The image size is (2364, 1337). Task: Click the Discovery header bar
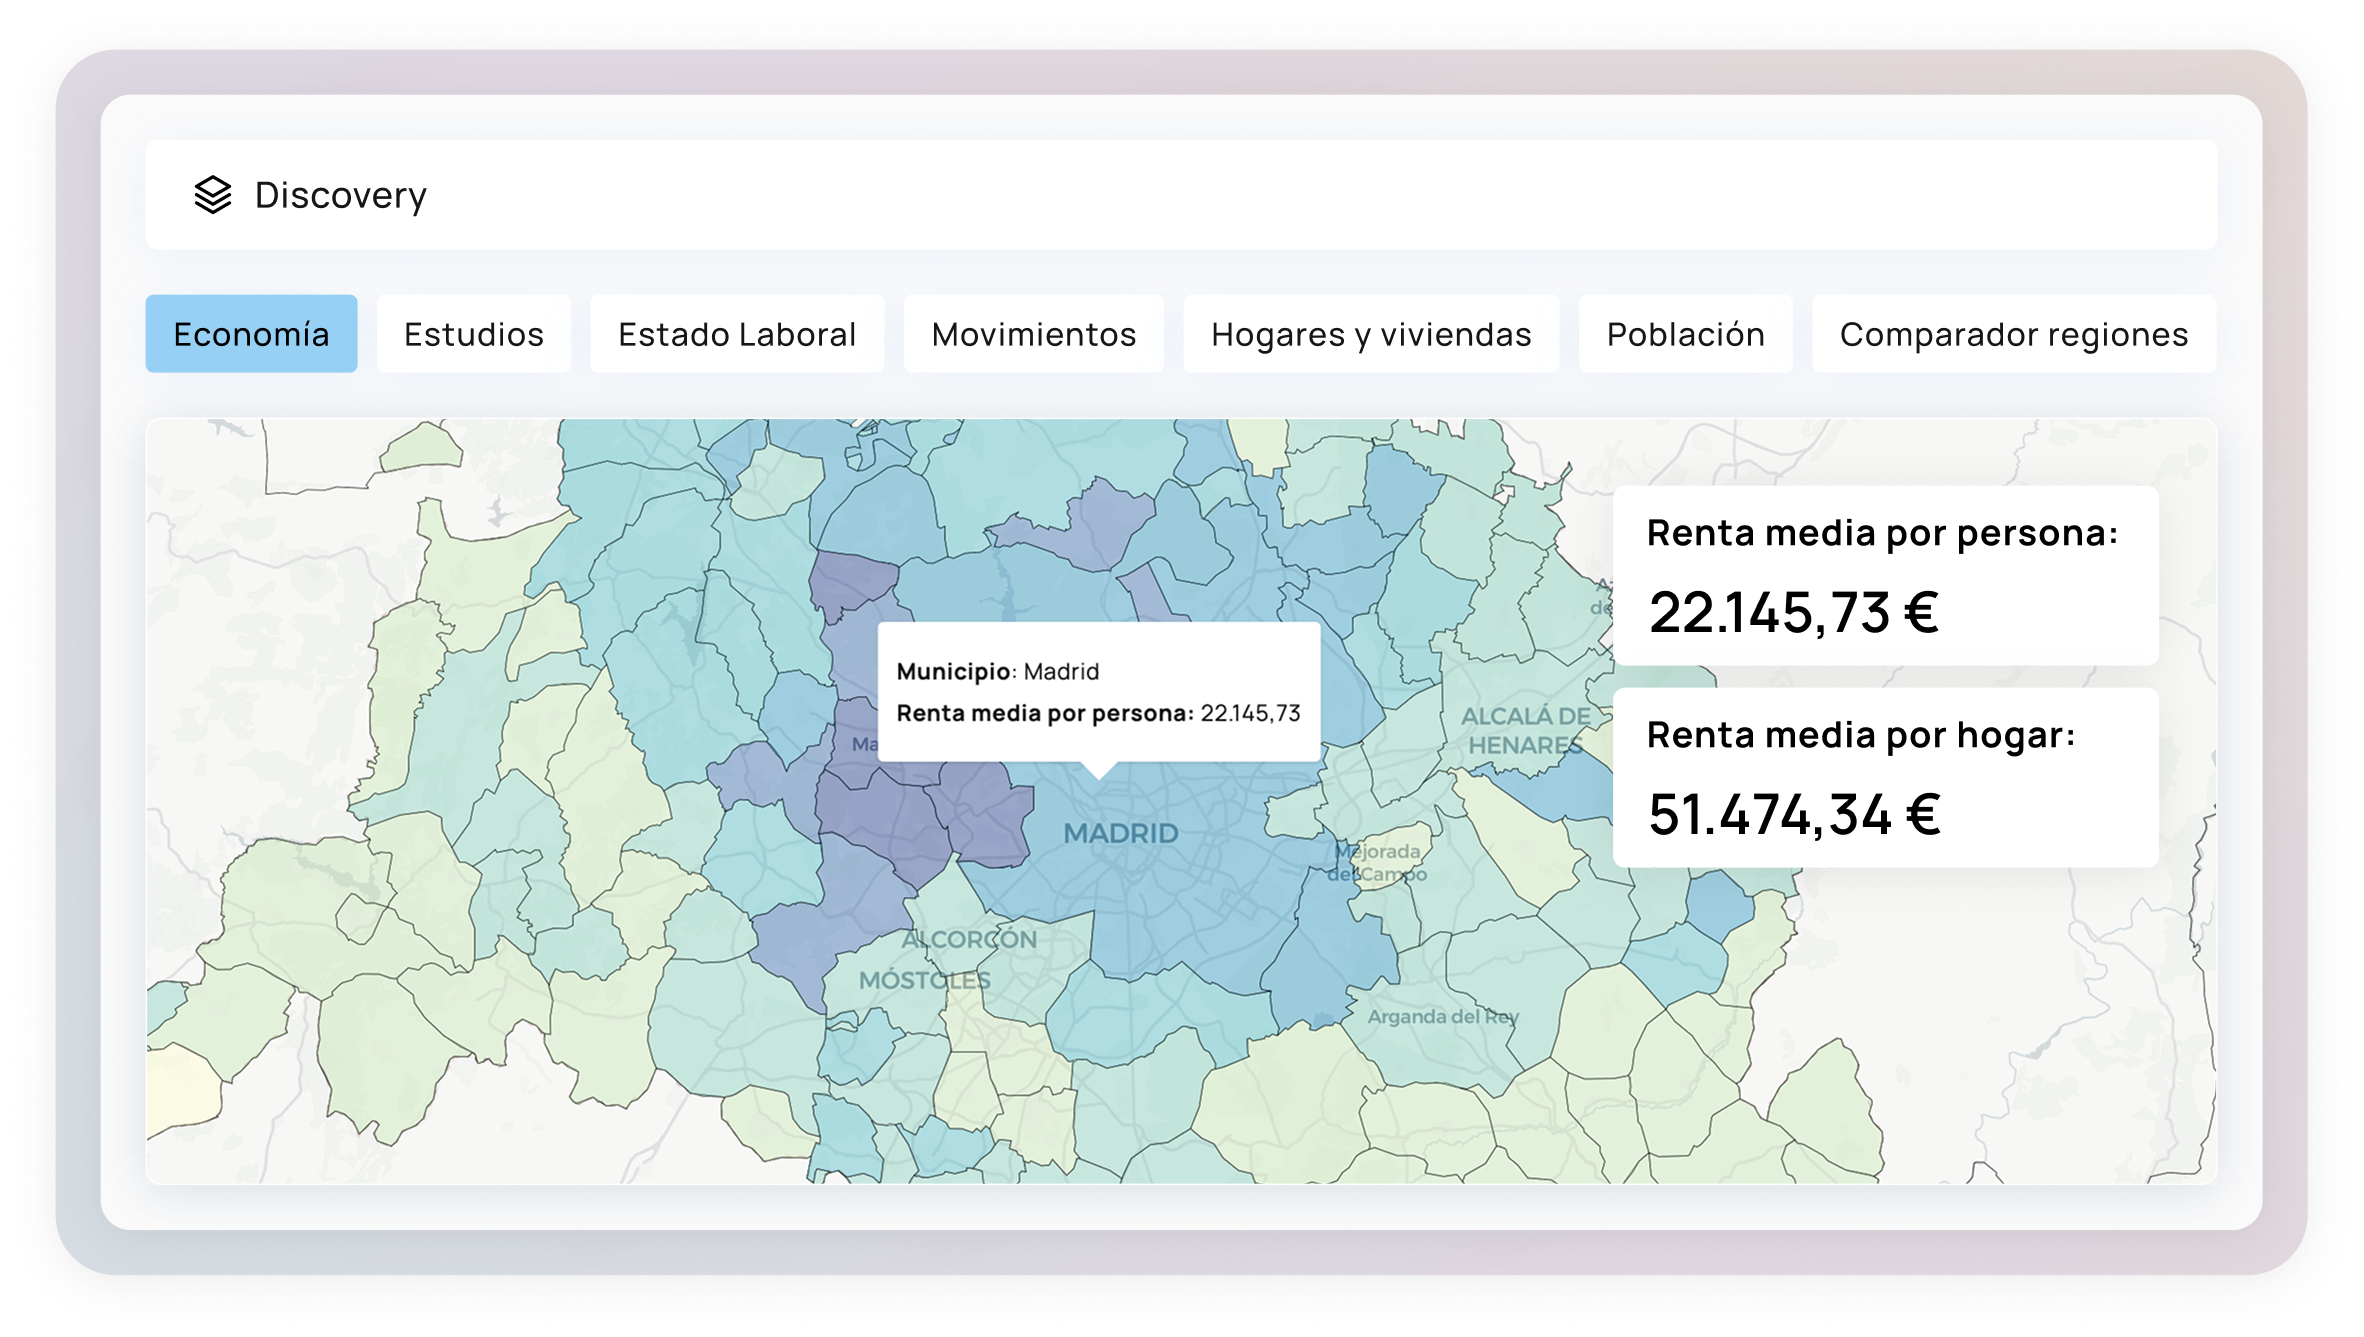click(x=1180, y=195)
